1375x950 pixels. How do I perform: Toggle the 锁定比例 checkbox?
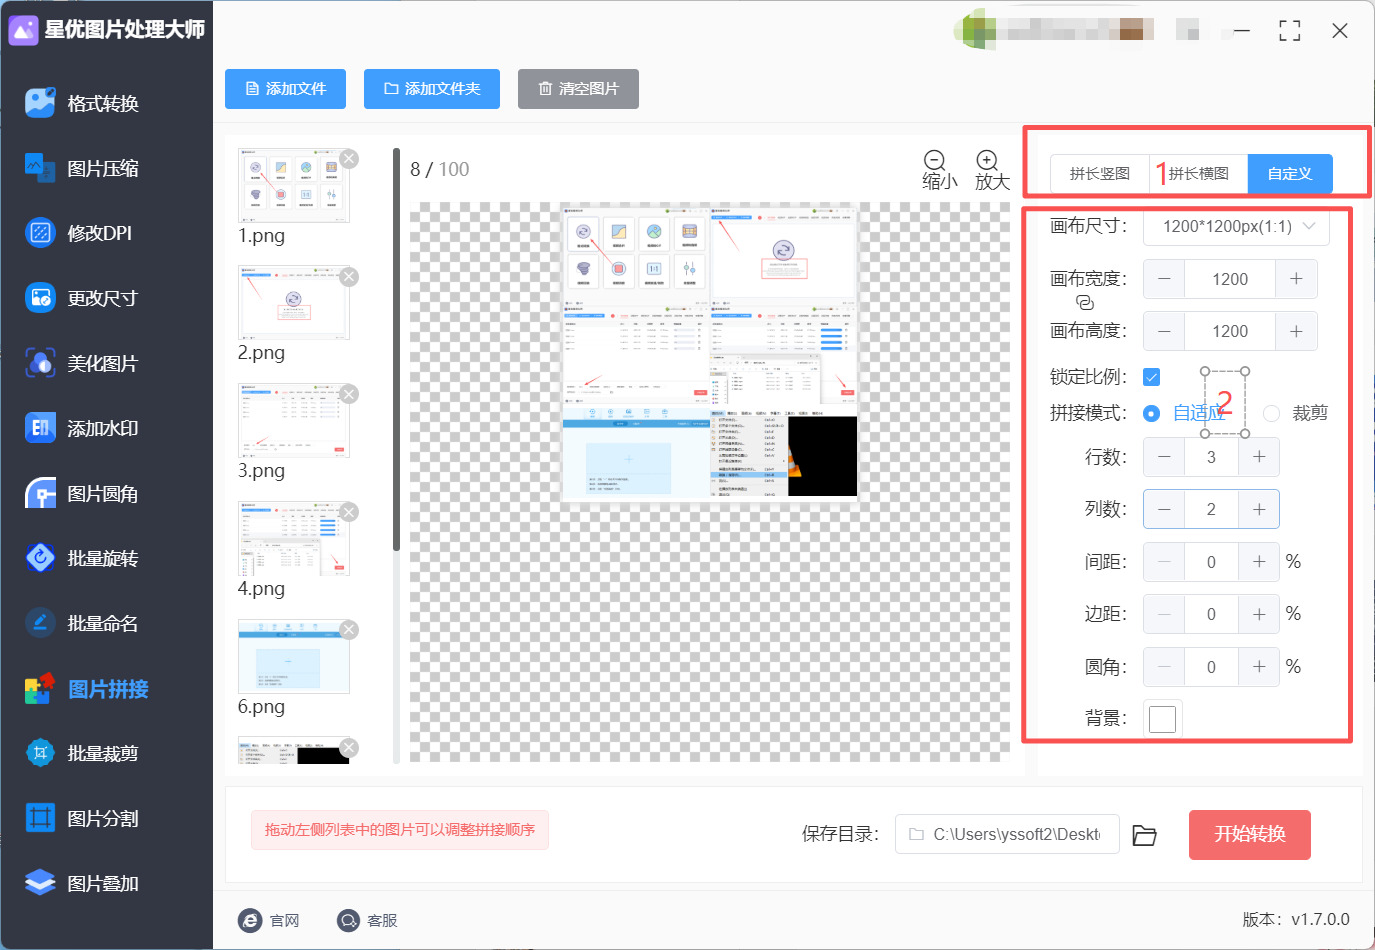tap(1152, 377)
